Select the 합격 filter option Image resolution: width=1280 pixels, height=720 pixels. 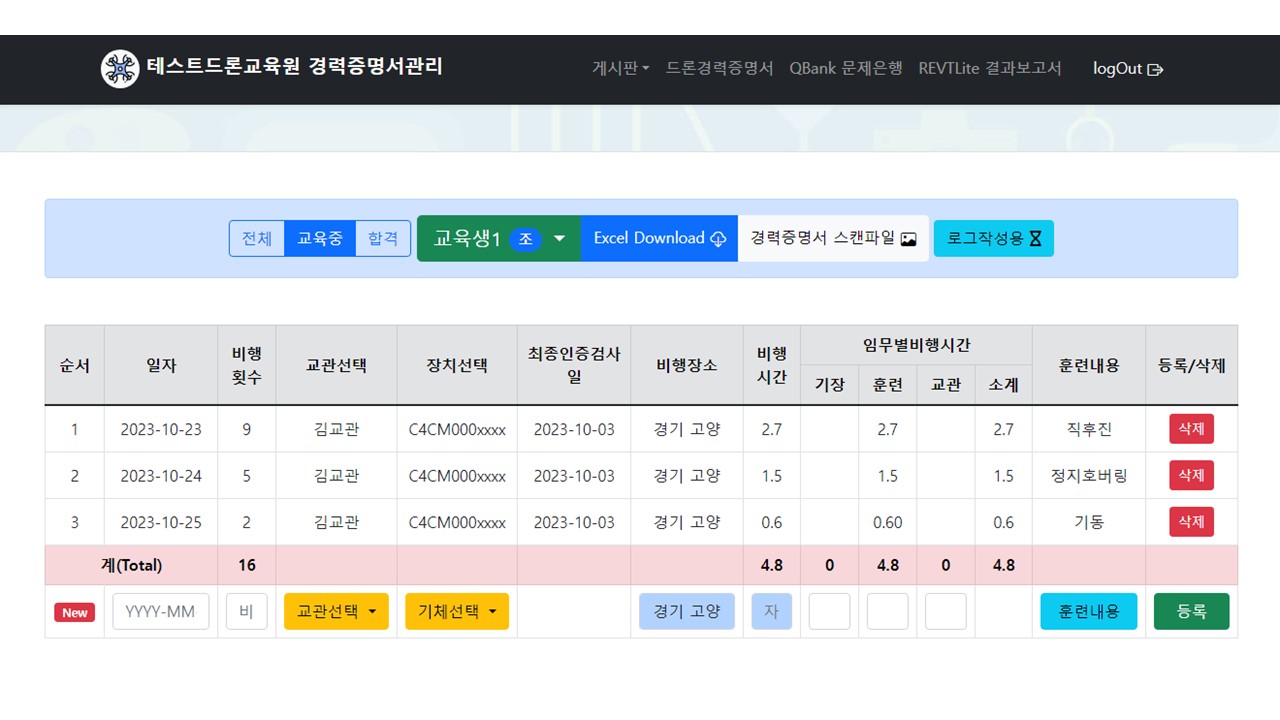point(383,239)
